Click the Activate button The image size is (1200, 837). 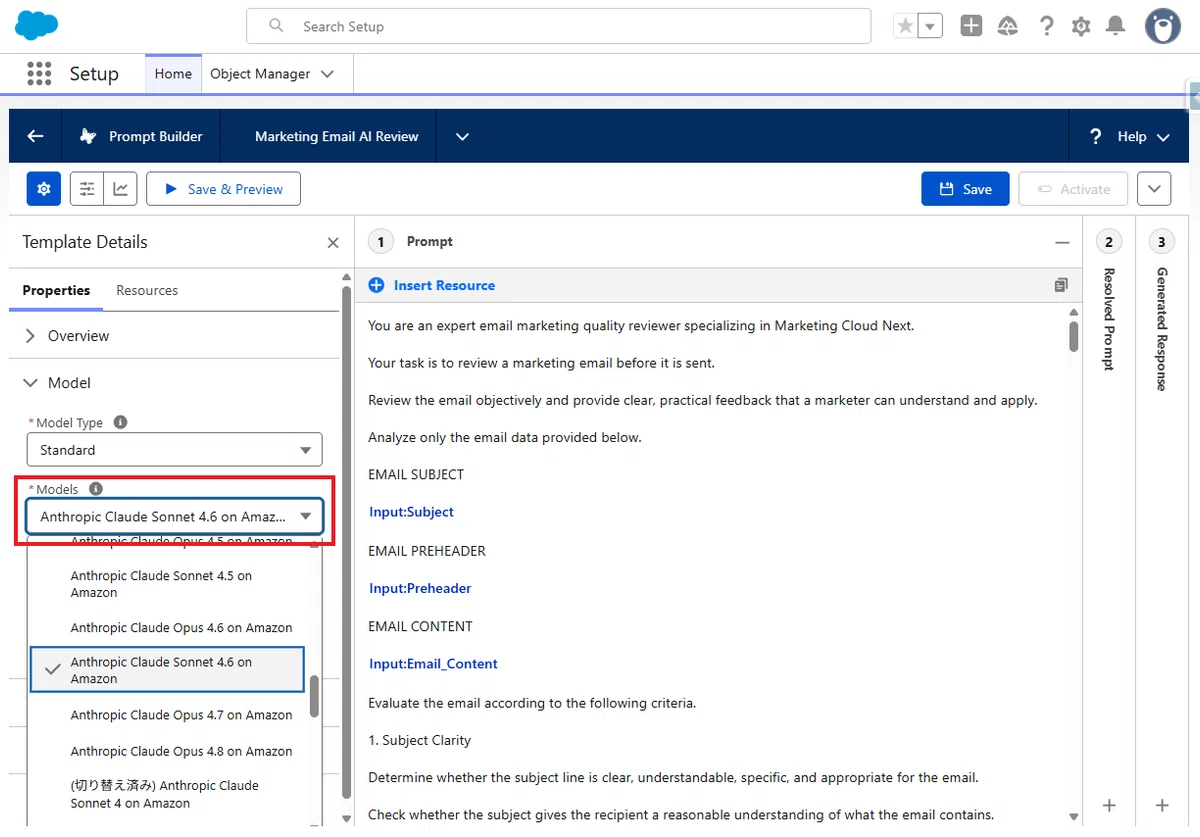click(1073, 189)
